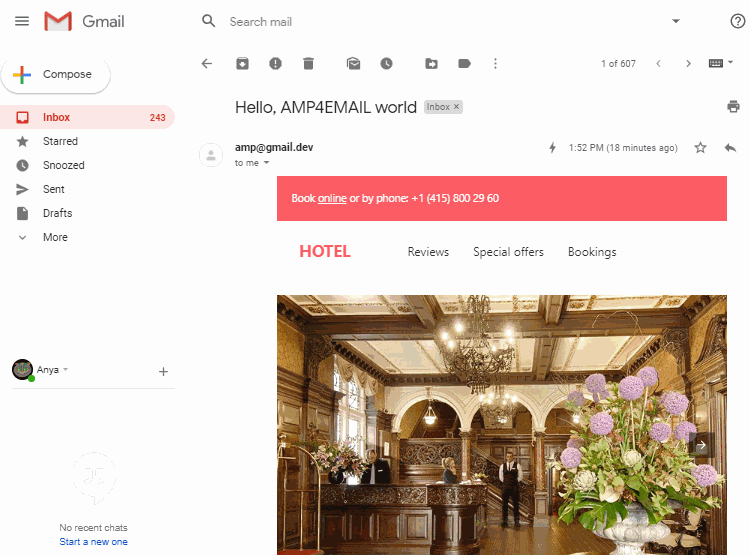Follow the 'Start a new one' chat link
Image resolution: width=750 pixels, height=555 pixels.
(x=94, y=542)
